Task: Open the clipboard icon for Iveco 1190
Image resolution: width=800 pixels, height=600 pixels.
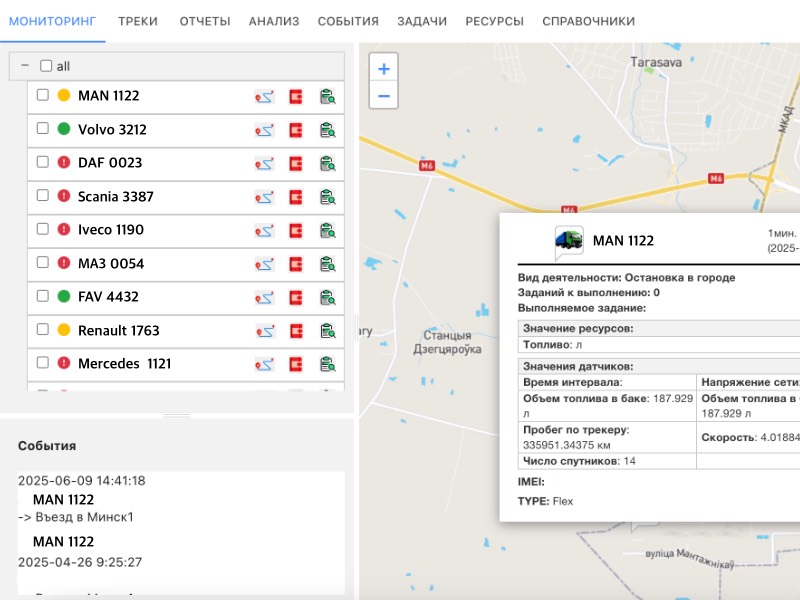Action: pyautogui.click(x=327, y=229)
